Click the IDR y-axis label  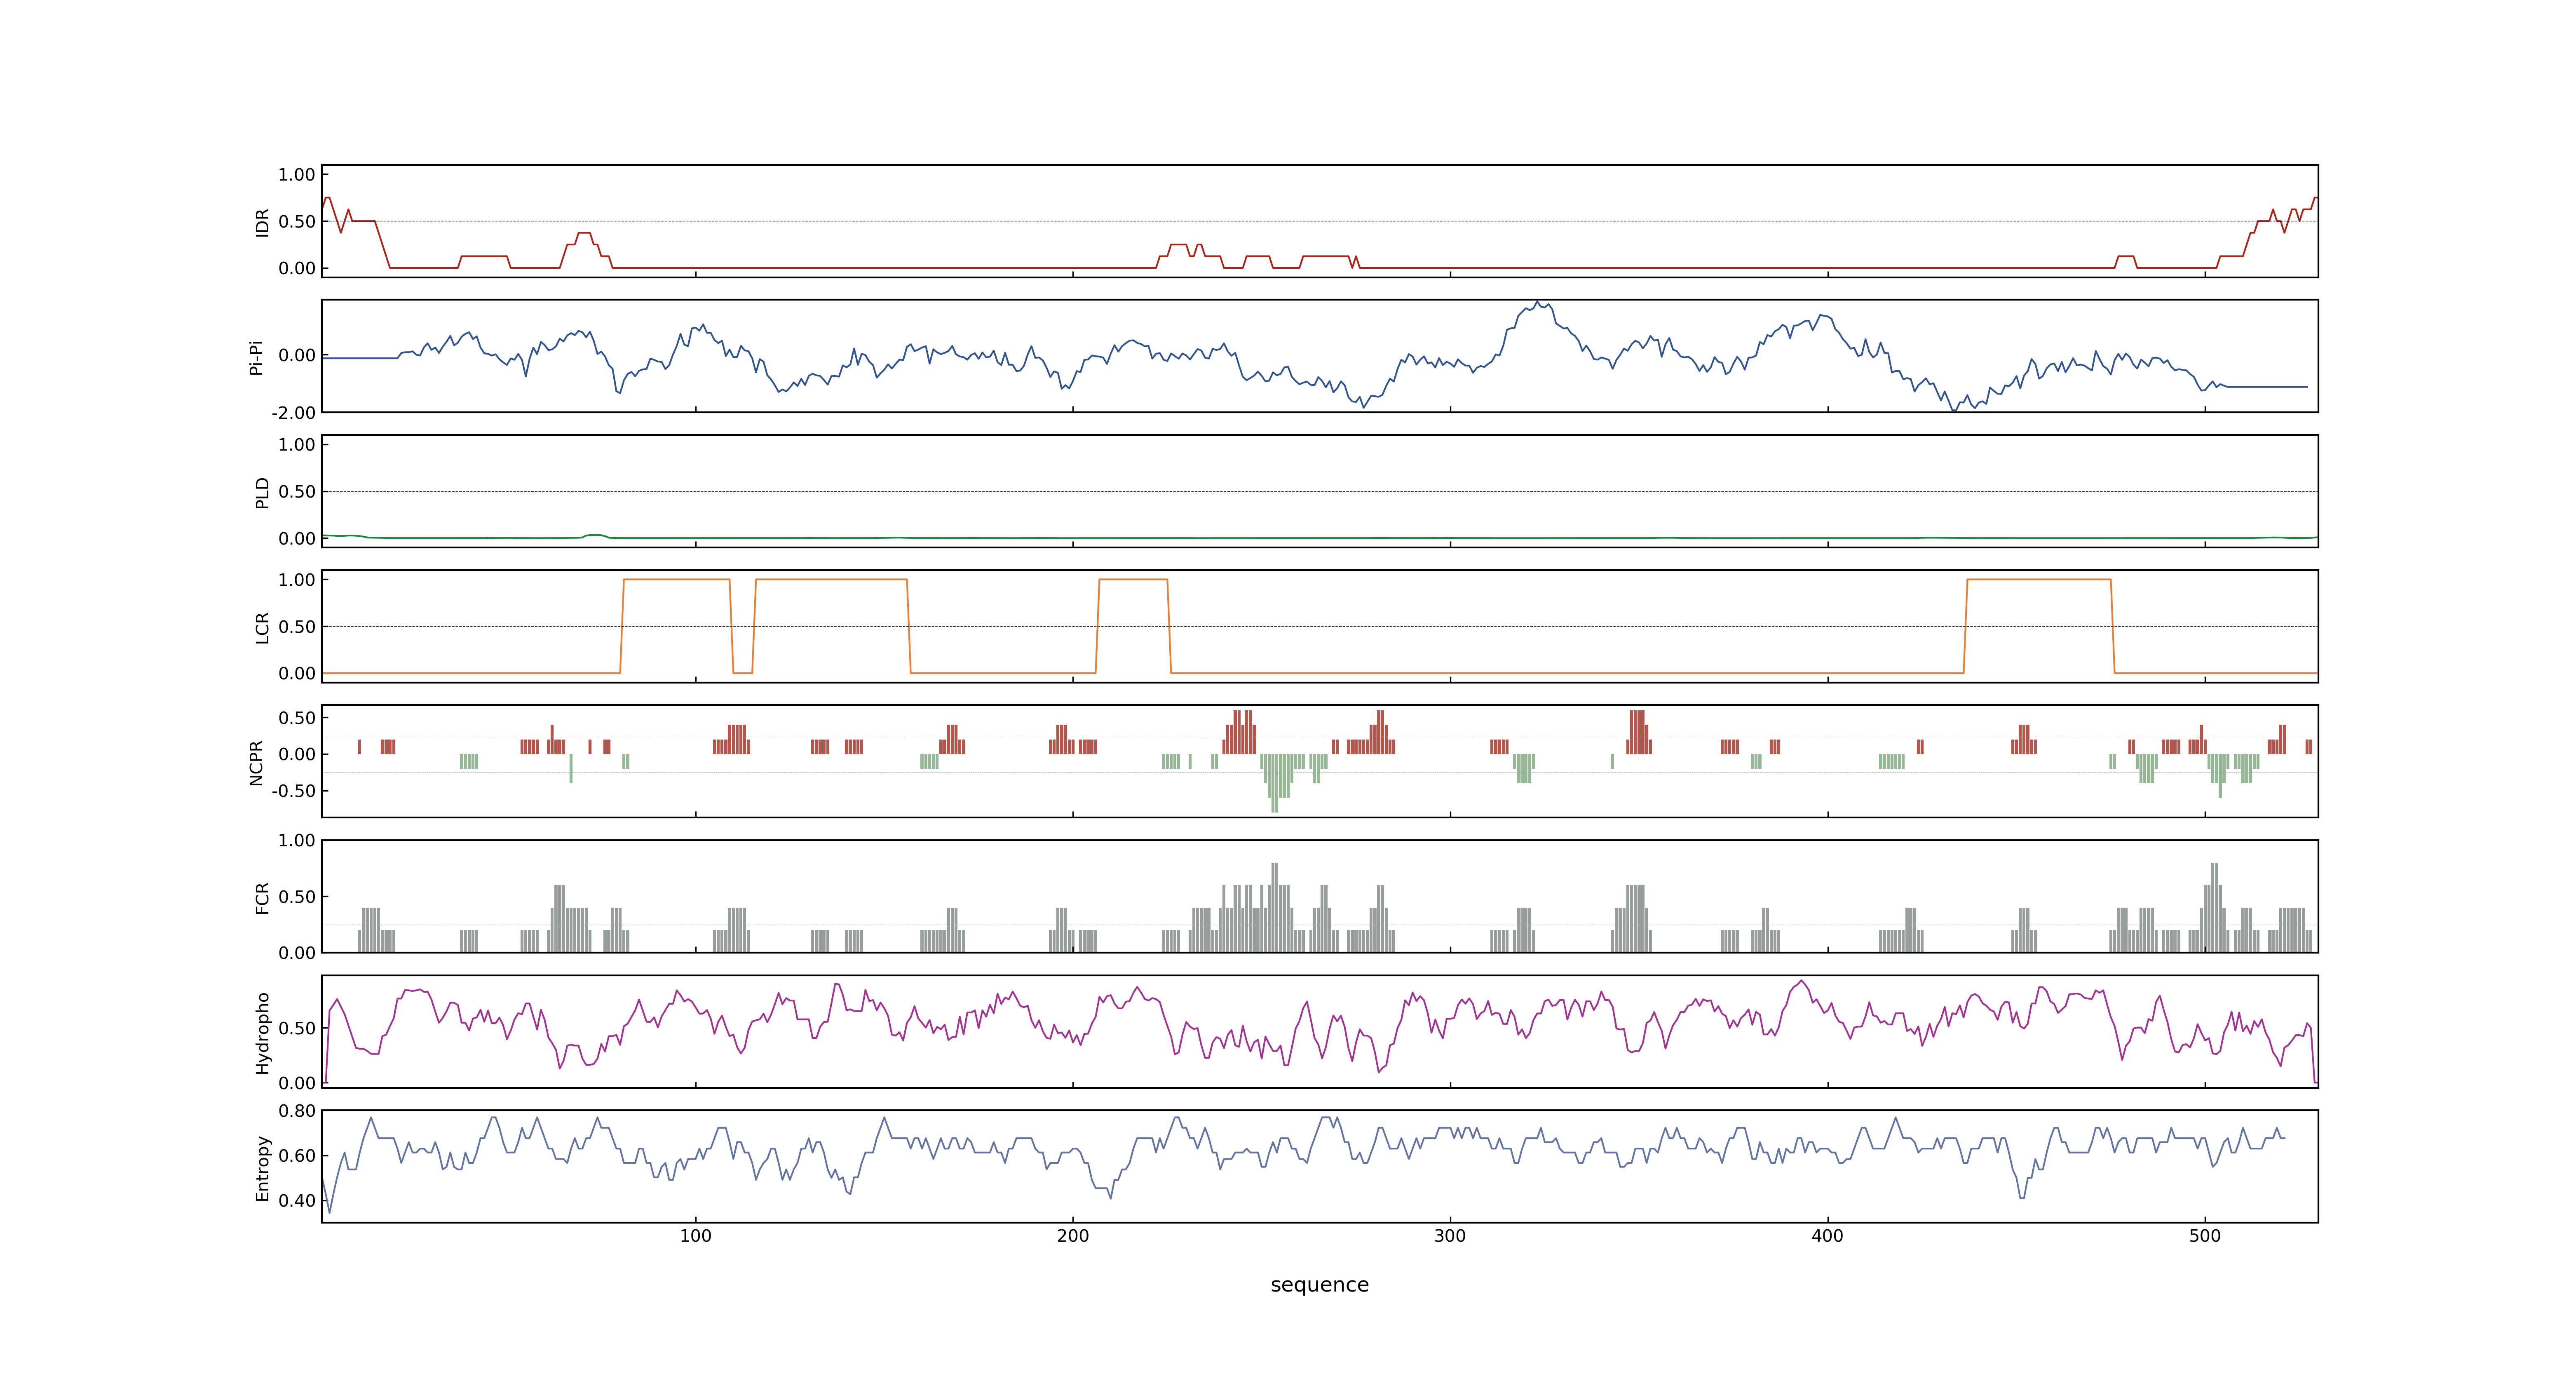tap(262, 222)
